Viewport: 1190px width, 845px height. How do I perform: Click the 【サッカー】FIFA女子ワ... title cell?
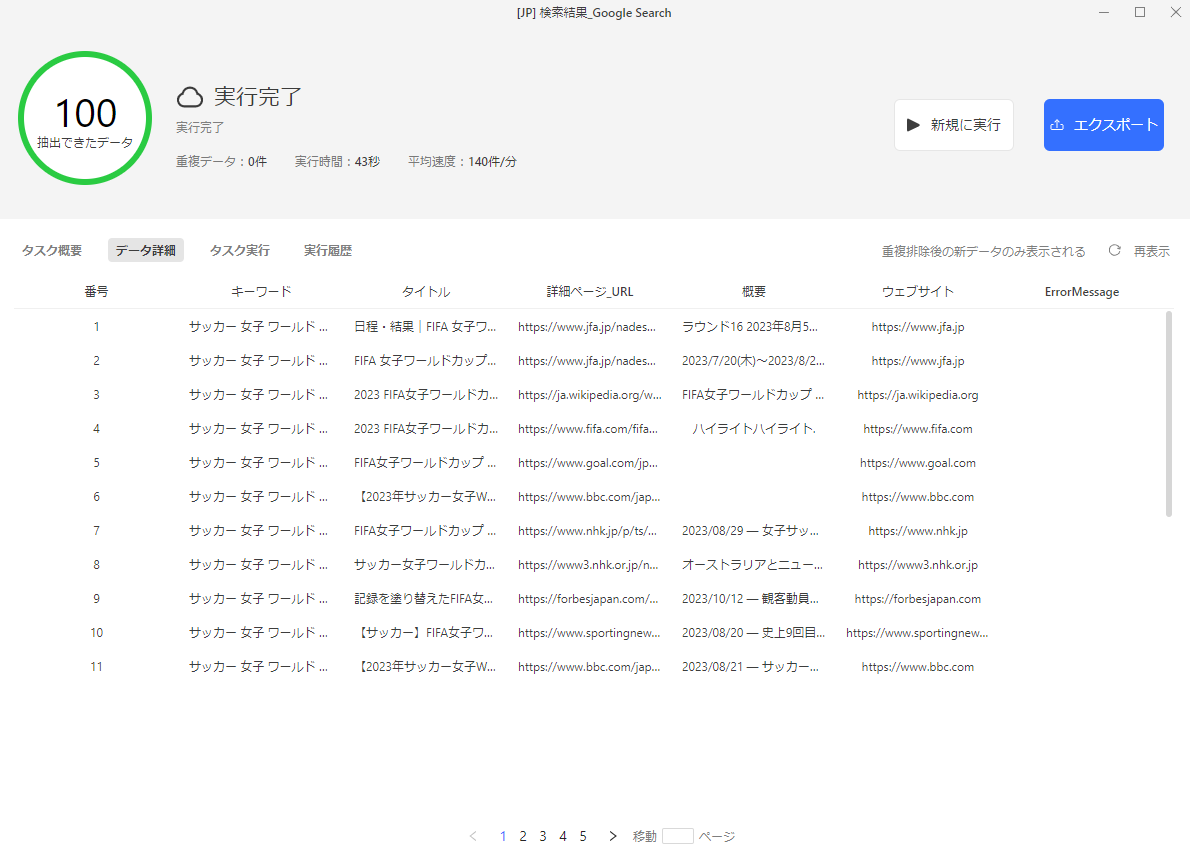pyautogui.click(x=424, y=632)
